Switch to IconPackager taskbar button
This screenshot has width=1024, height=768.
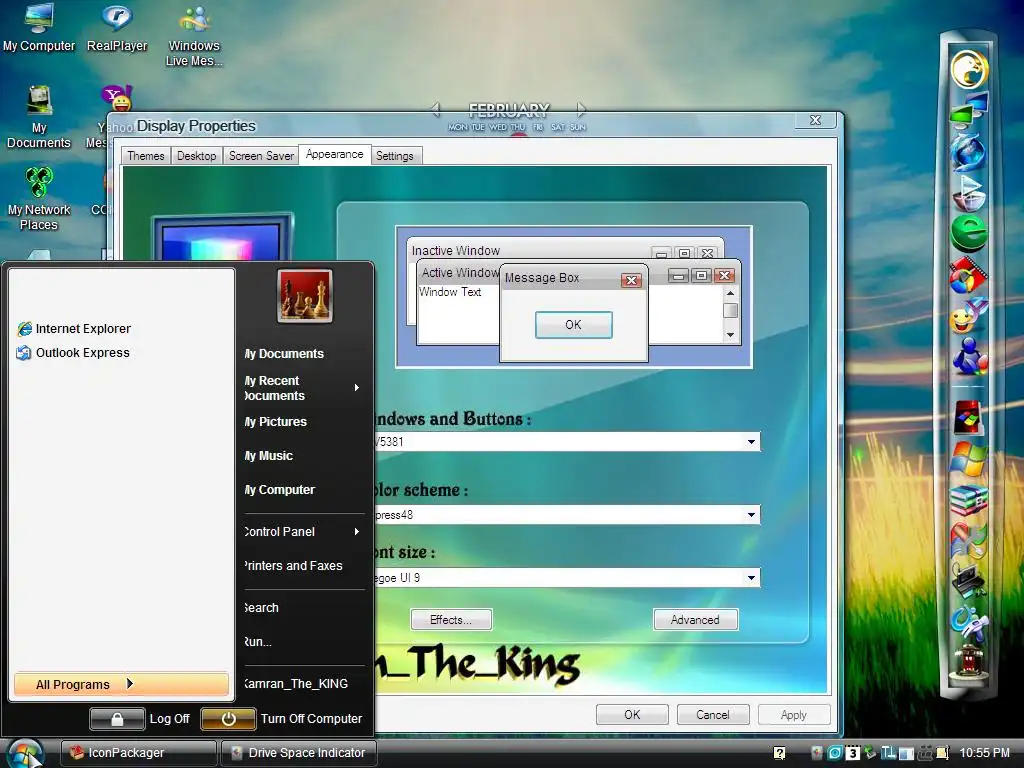click(x=138, y=753)
